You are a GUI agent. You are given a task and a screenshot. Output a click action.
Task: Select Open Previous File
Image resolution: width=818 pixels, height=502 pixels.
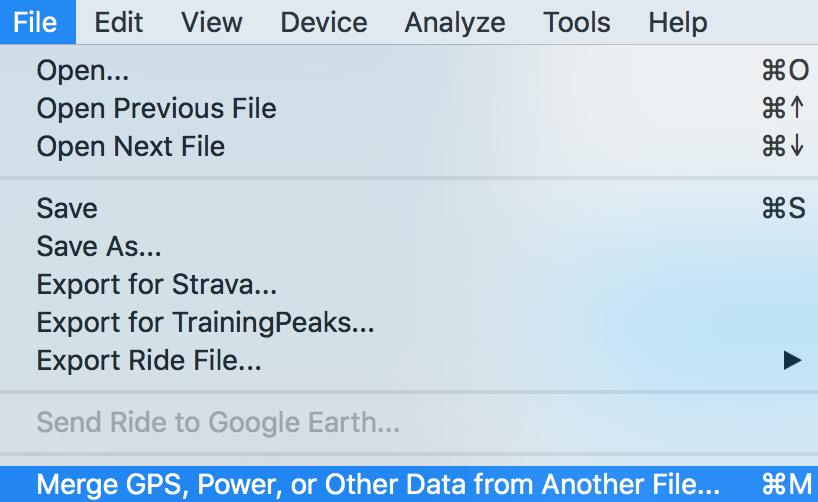click(156, 108)
